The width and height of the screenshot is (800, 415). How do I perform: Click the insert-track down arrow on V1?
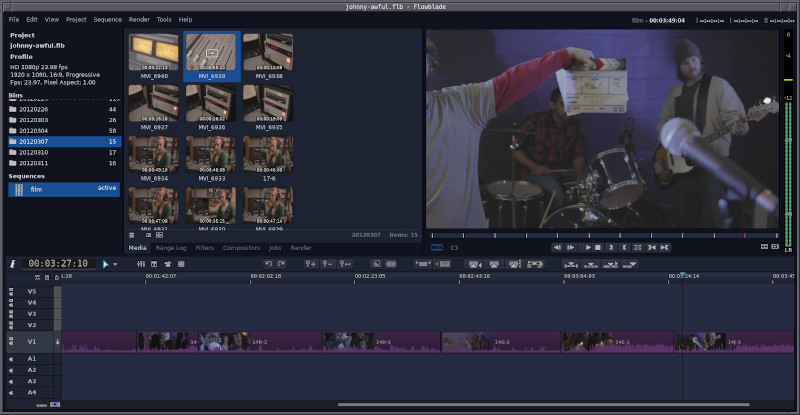[58, 342]
